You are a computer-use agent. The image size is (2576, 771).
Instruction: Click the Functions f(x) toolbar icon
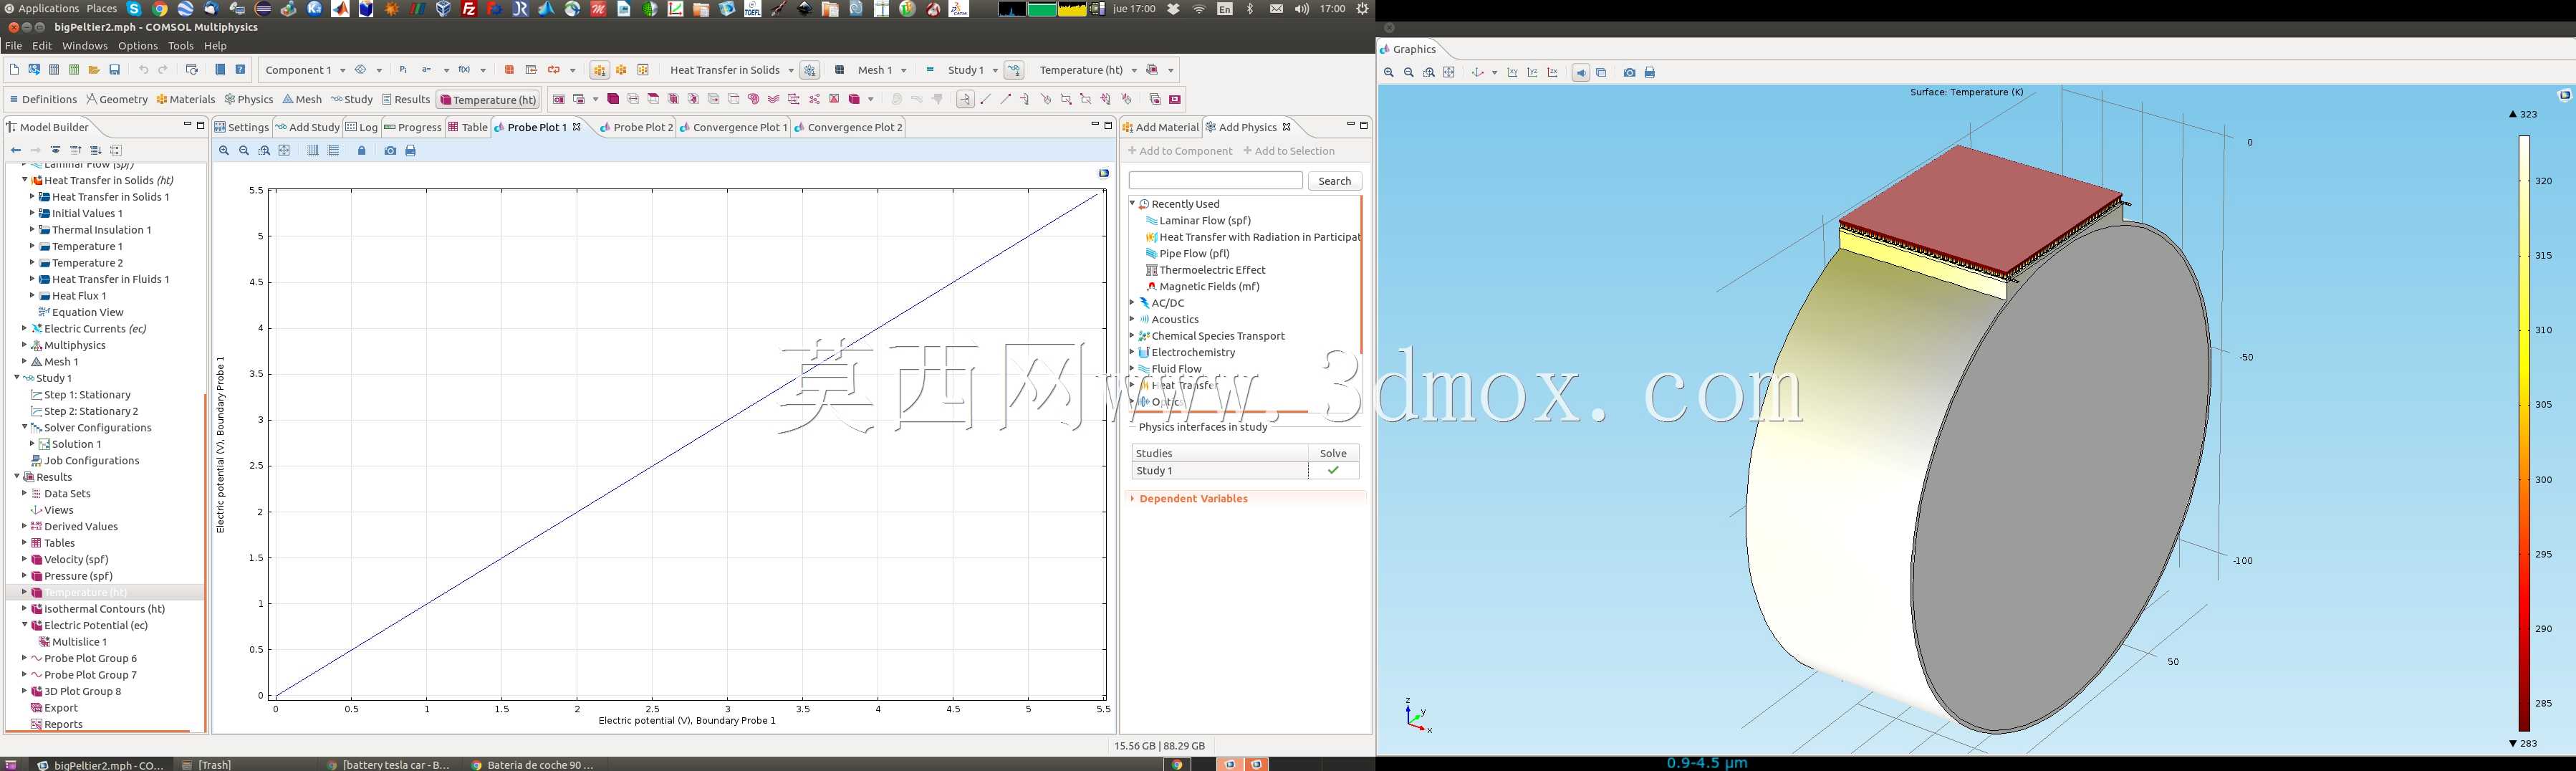point(464,70)
